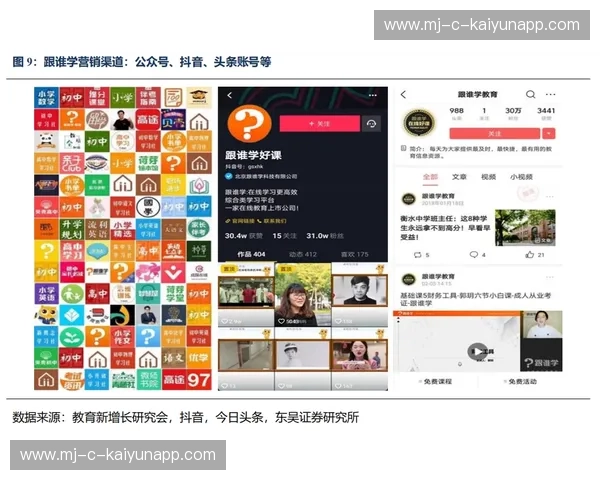600x480 pixels.
Task: Tap the green 家长伴考 account icon
Action: 199,229
